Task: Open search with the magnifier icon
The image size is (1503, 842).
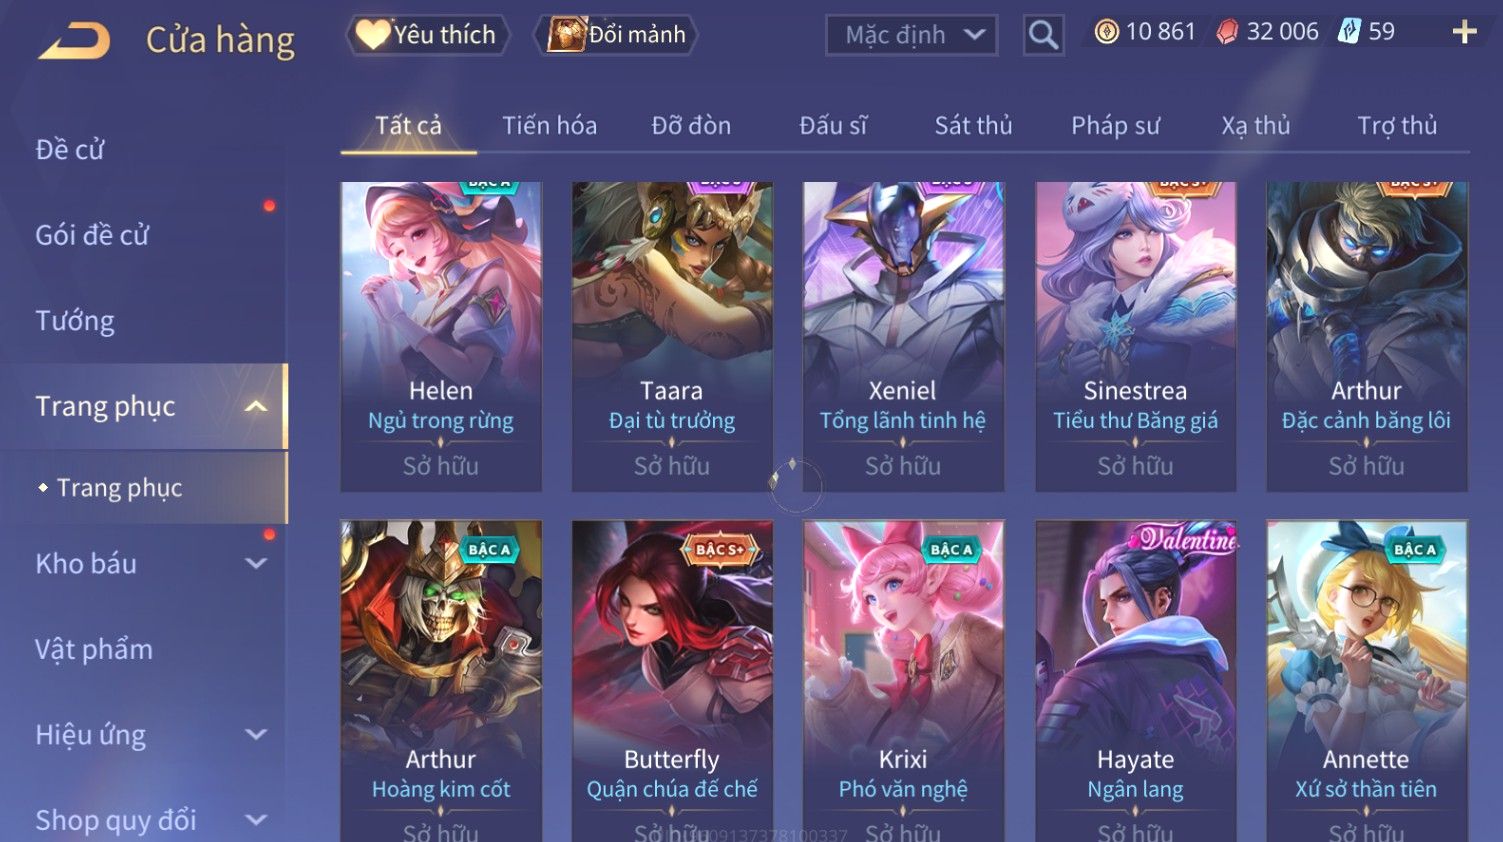Action: coord(1043,36)
